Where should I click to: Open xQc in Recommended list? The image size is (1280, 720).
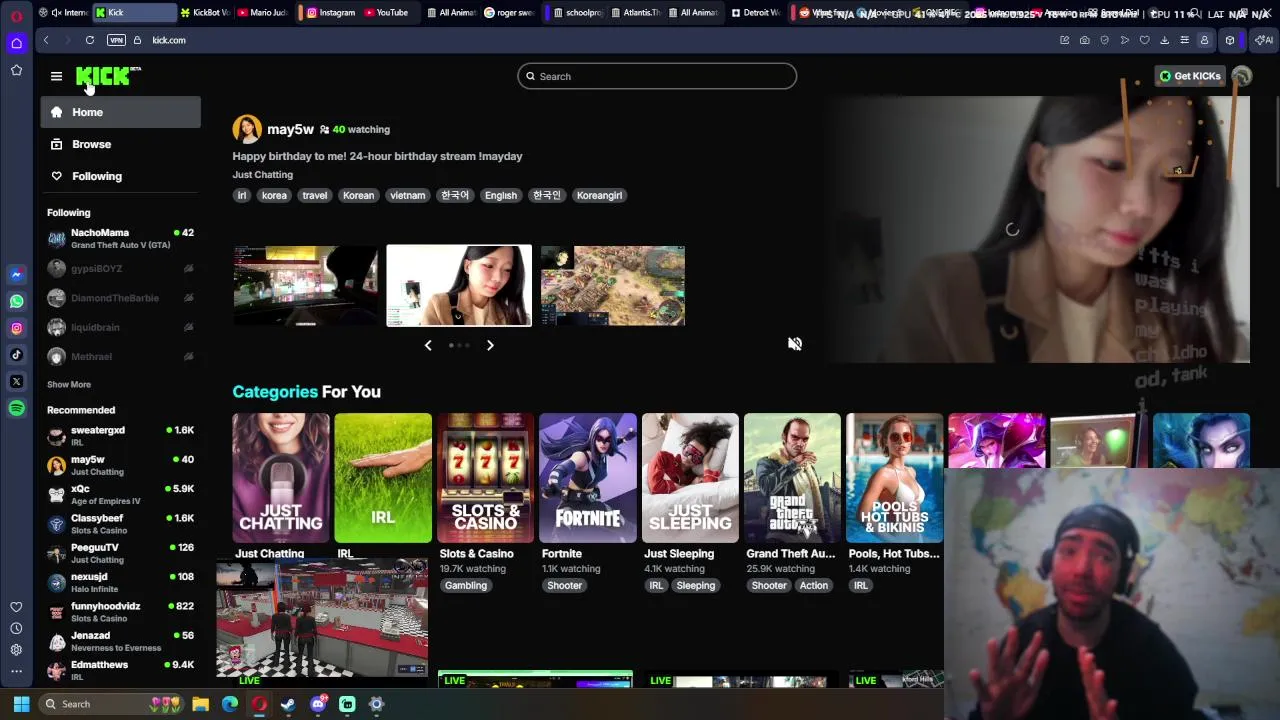[120, 495]
